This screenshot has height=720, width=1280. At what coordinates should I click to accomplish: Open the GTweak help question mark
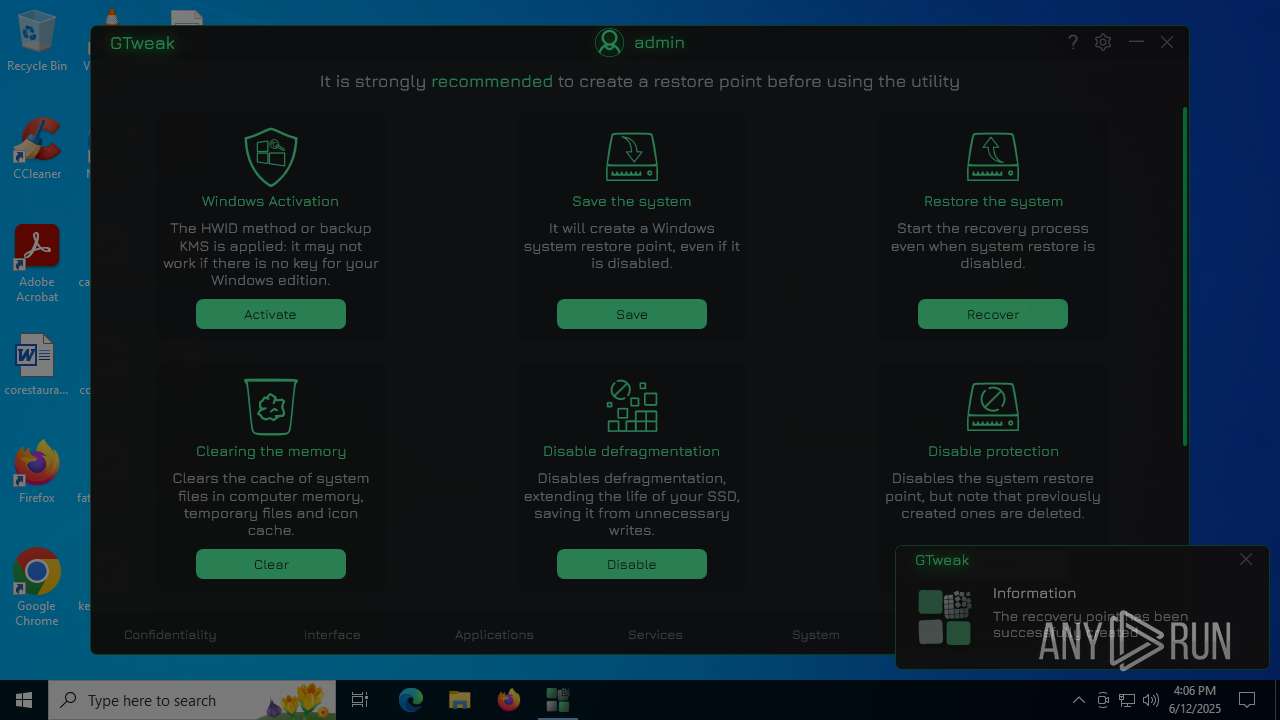(x=1073, y=42)
